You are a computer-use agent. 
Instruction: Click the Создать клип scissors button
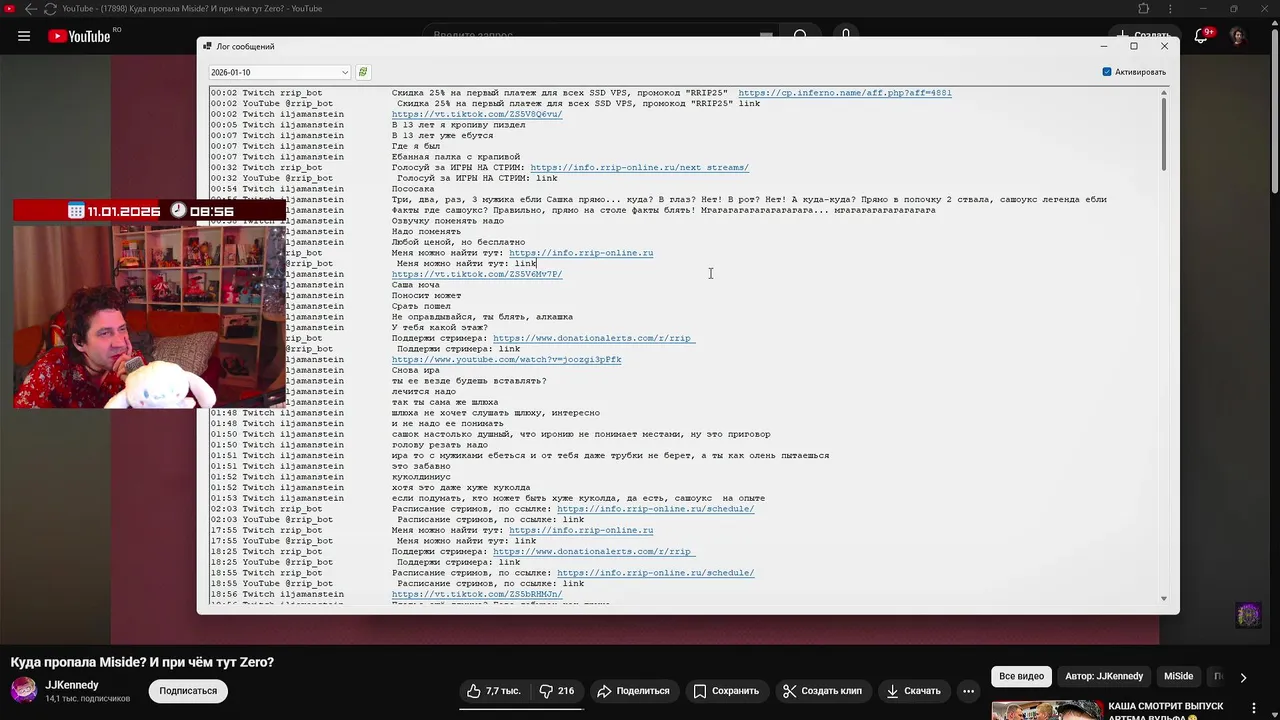point(822,691)
